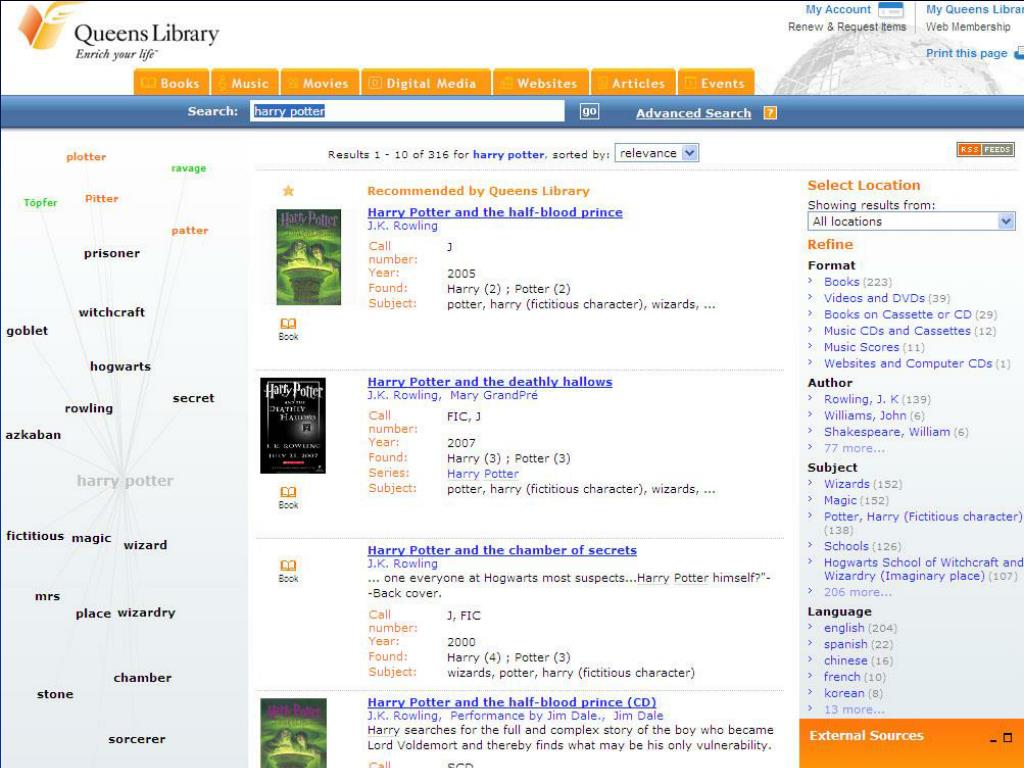The width and height of the screenshot is (1024, 768).
Task: Open the Music tab
Action: coord(245,83)
